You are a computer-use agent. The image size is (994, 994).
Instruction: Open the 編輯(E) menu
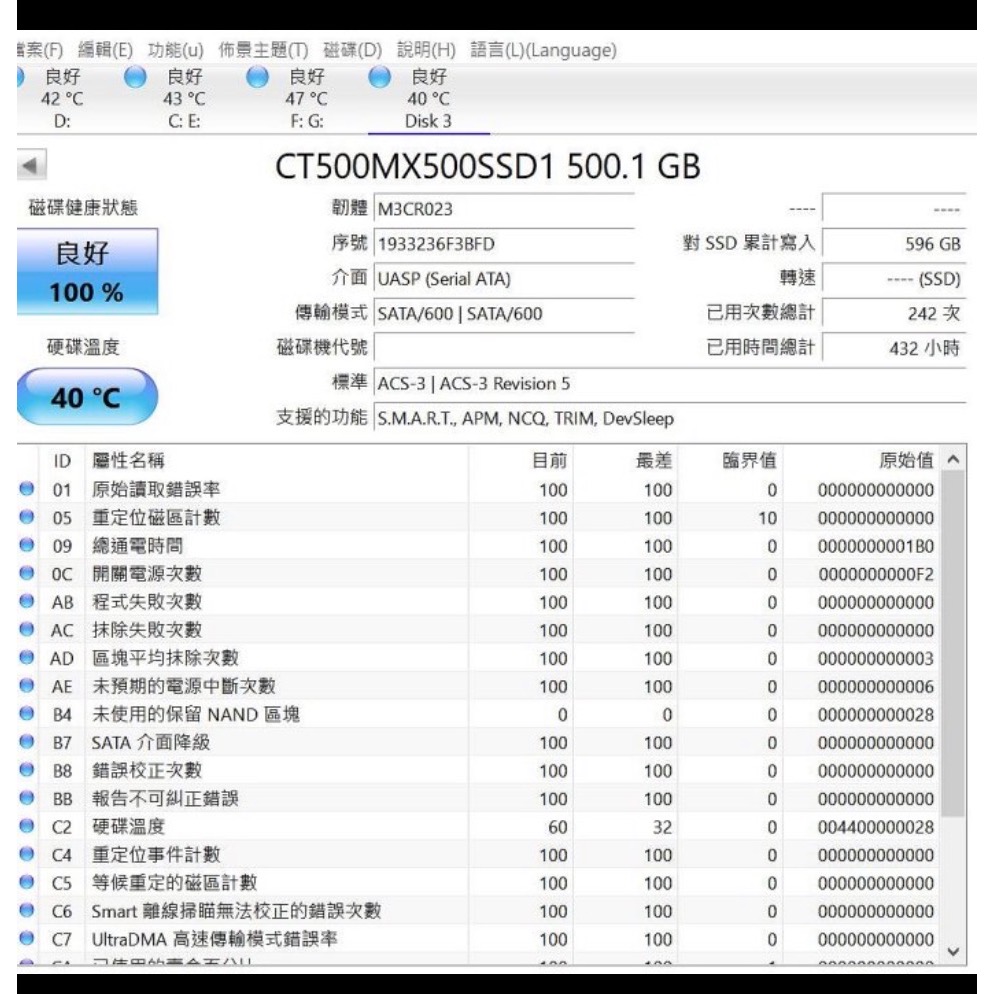(105, 50)
